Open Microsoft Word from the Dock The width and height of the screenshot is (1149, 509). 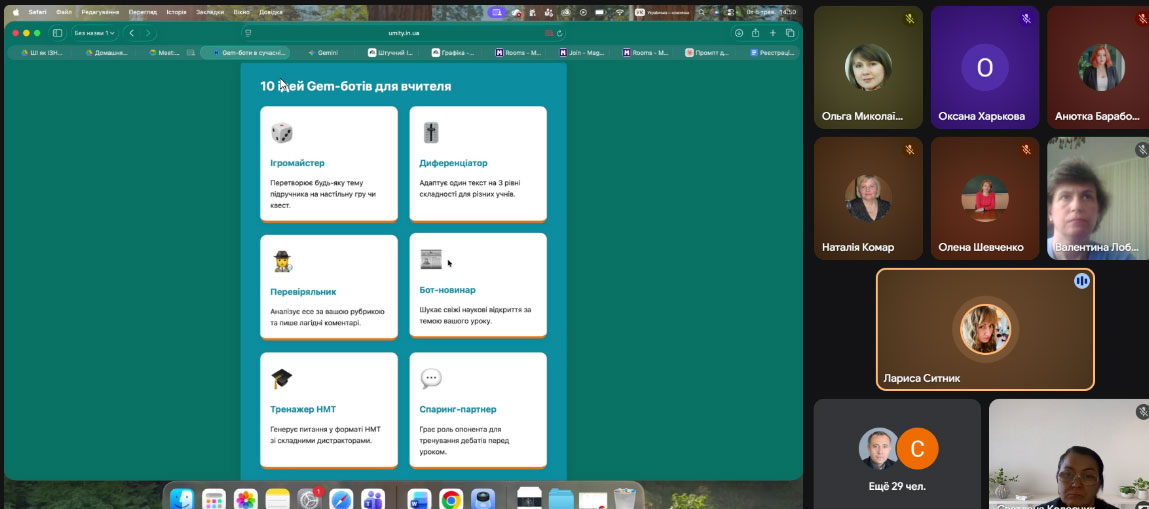pyautogui.click(x=419, y=499)
